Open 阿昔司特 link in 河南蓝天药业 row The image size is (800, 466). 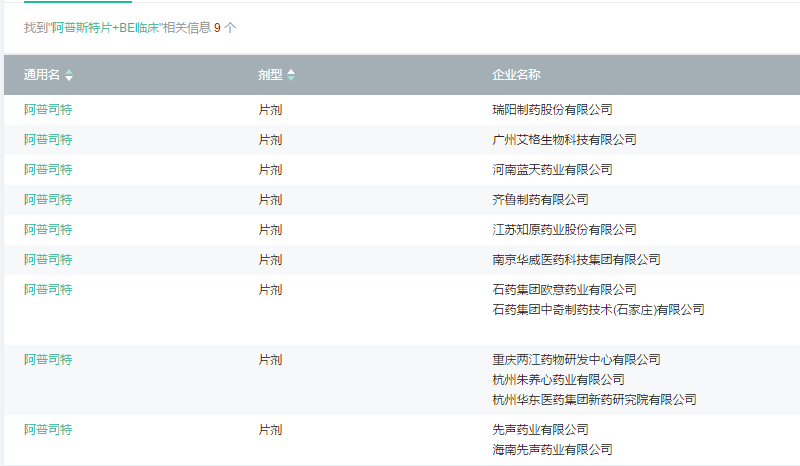click(48, 170)
